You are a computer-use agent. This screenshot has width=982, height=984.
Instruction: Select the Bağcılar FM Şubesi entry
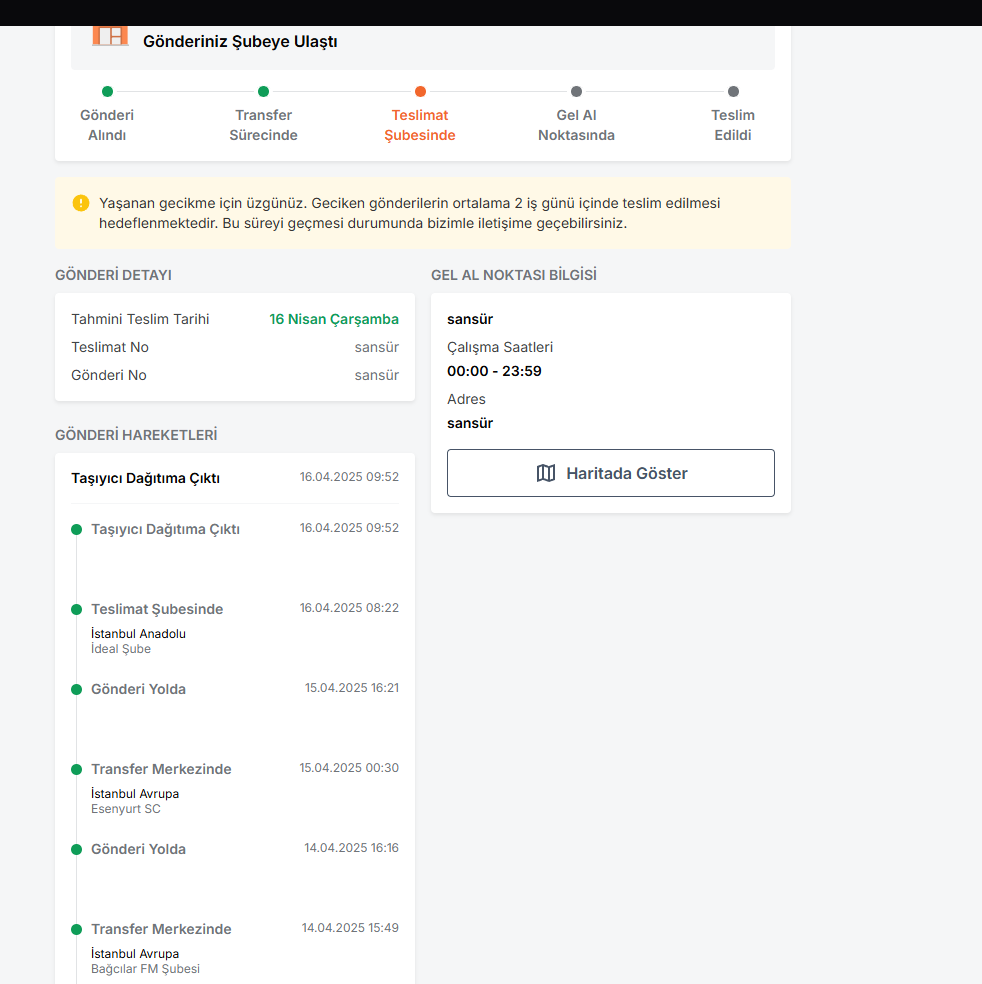145,969
